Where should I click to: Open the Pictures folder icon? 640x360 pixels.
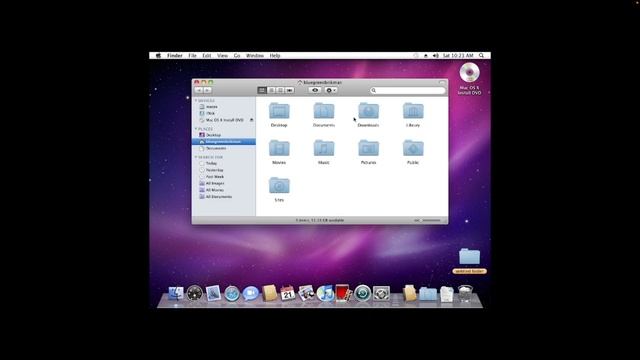click(368, 148)
